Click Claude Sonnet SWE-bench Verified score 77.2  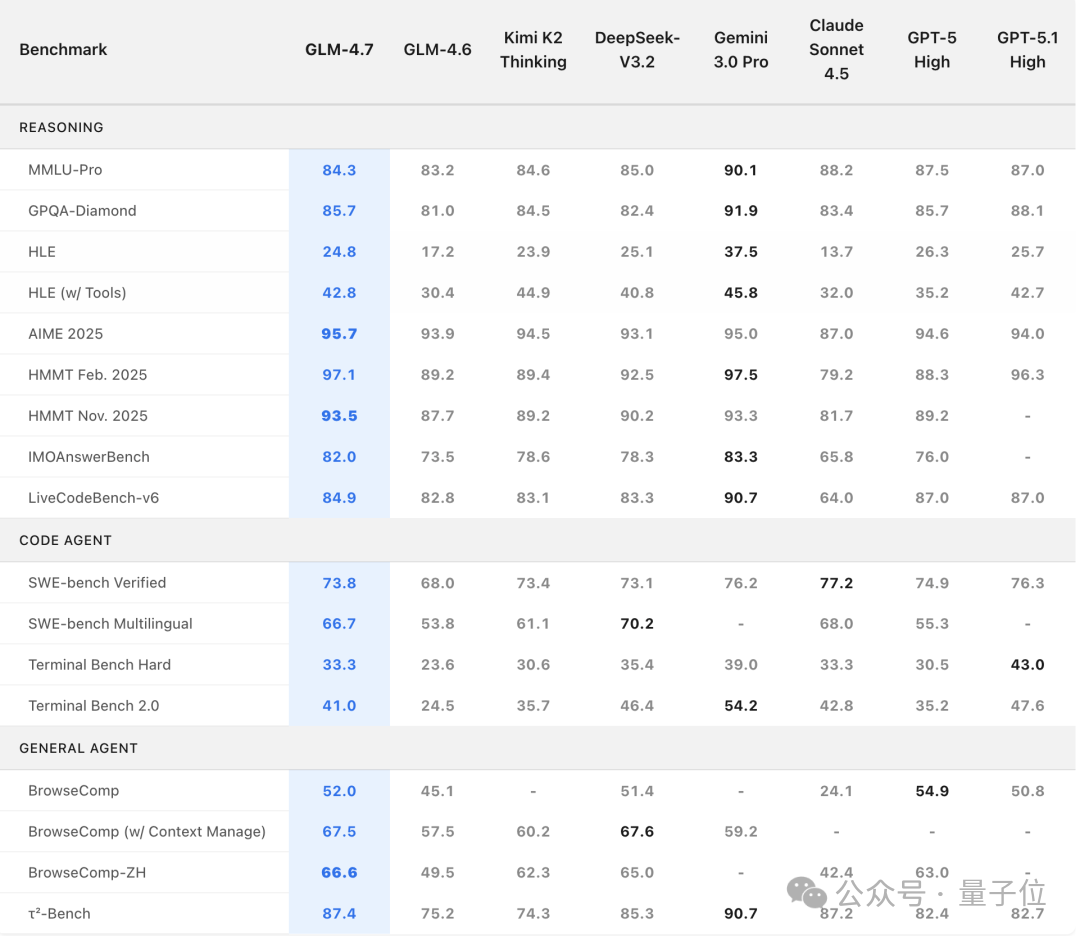tap(836, 583)
